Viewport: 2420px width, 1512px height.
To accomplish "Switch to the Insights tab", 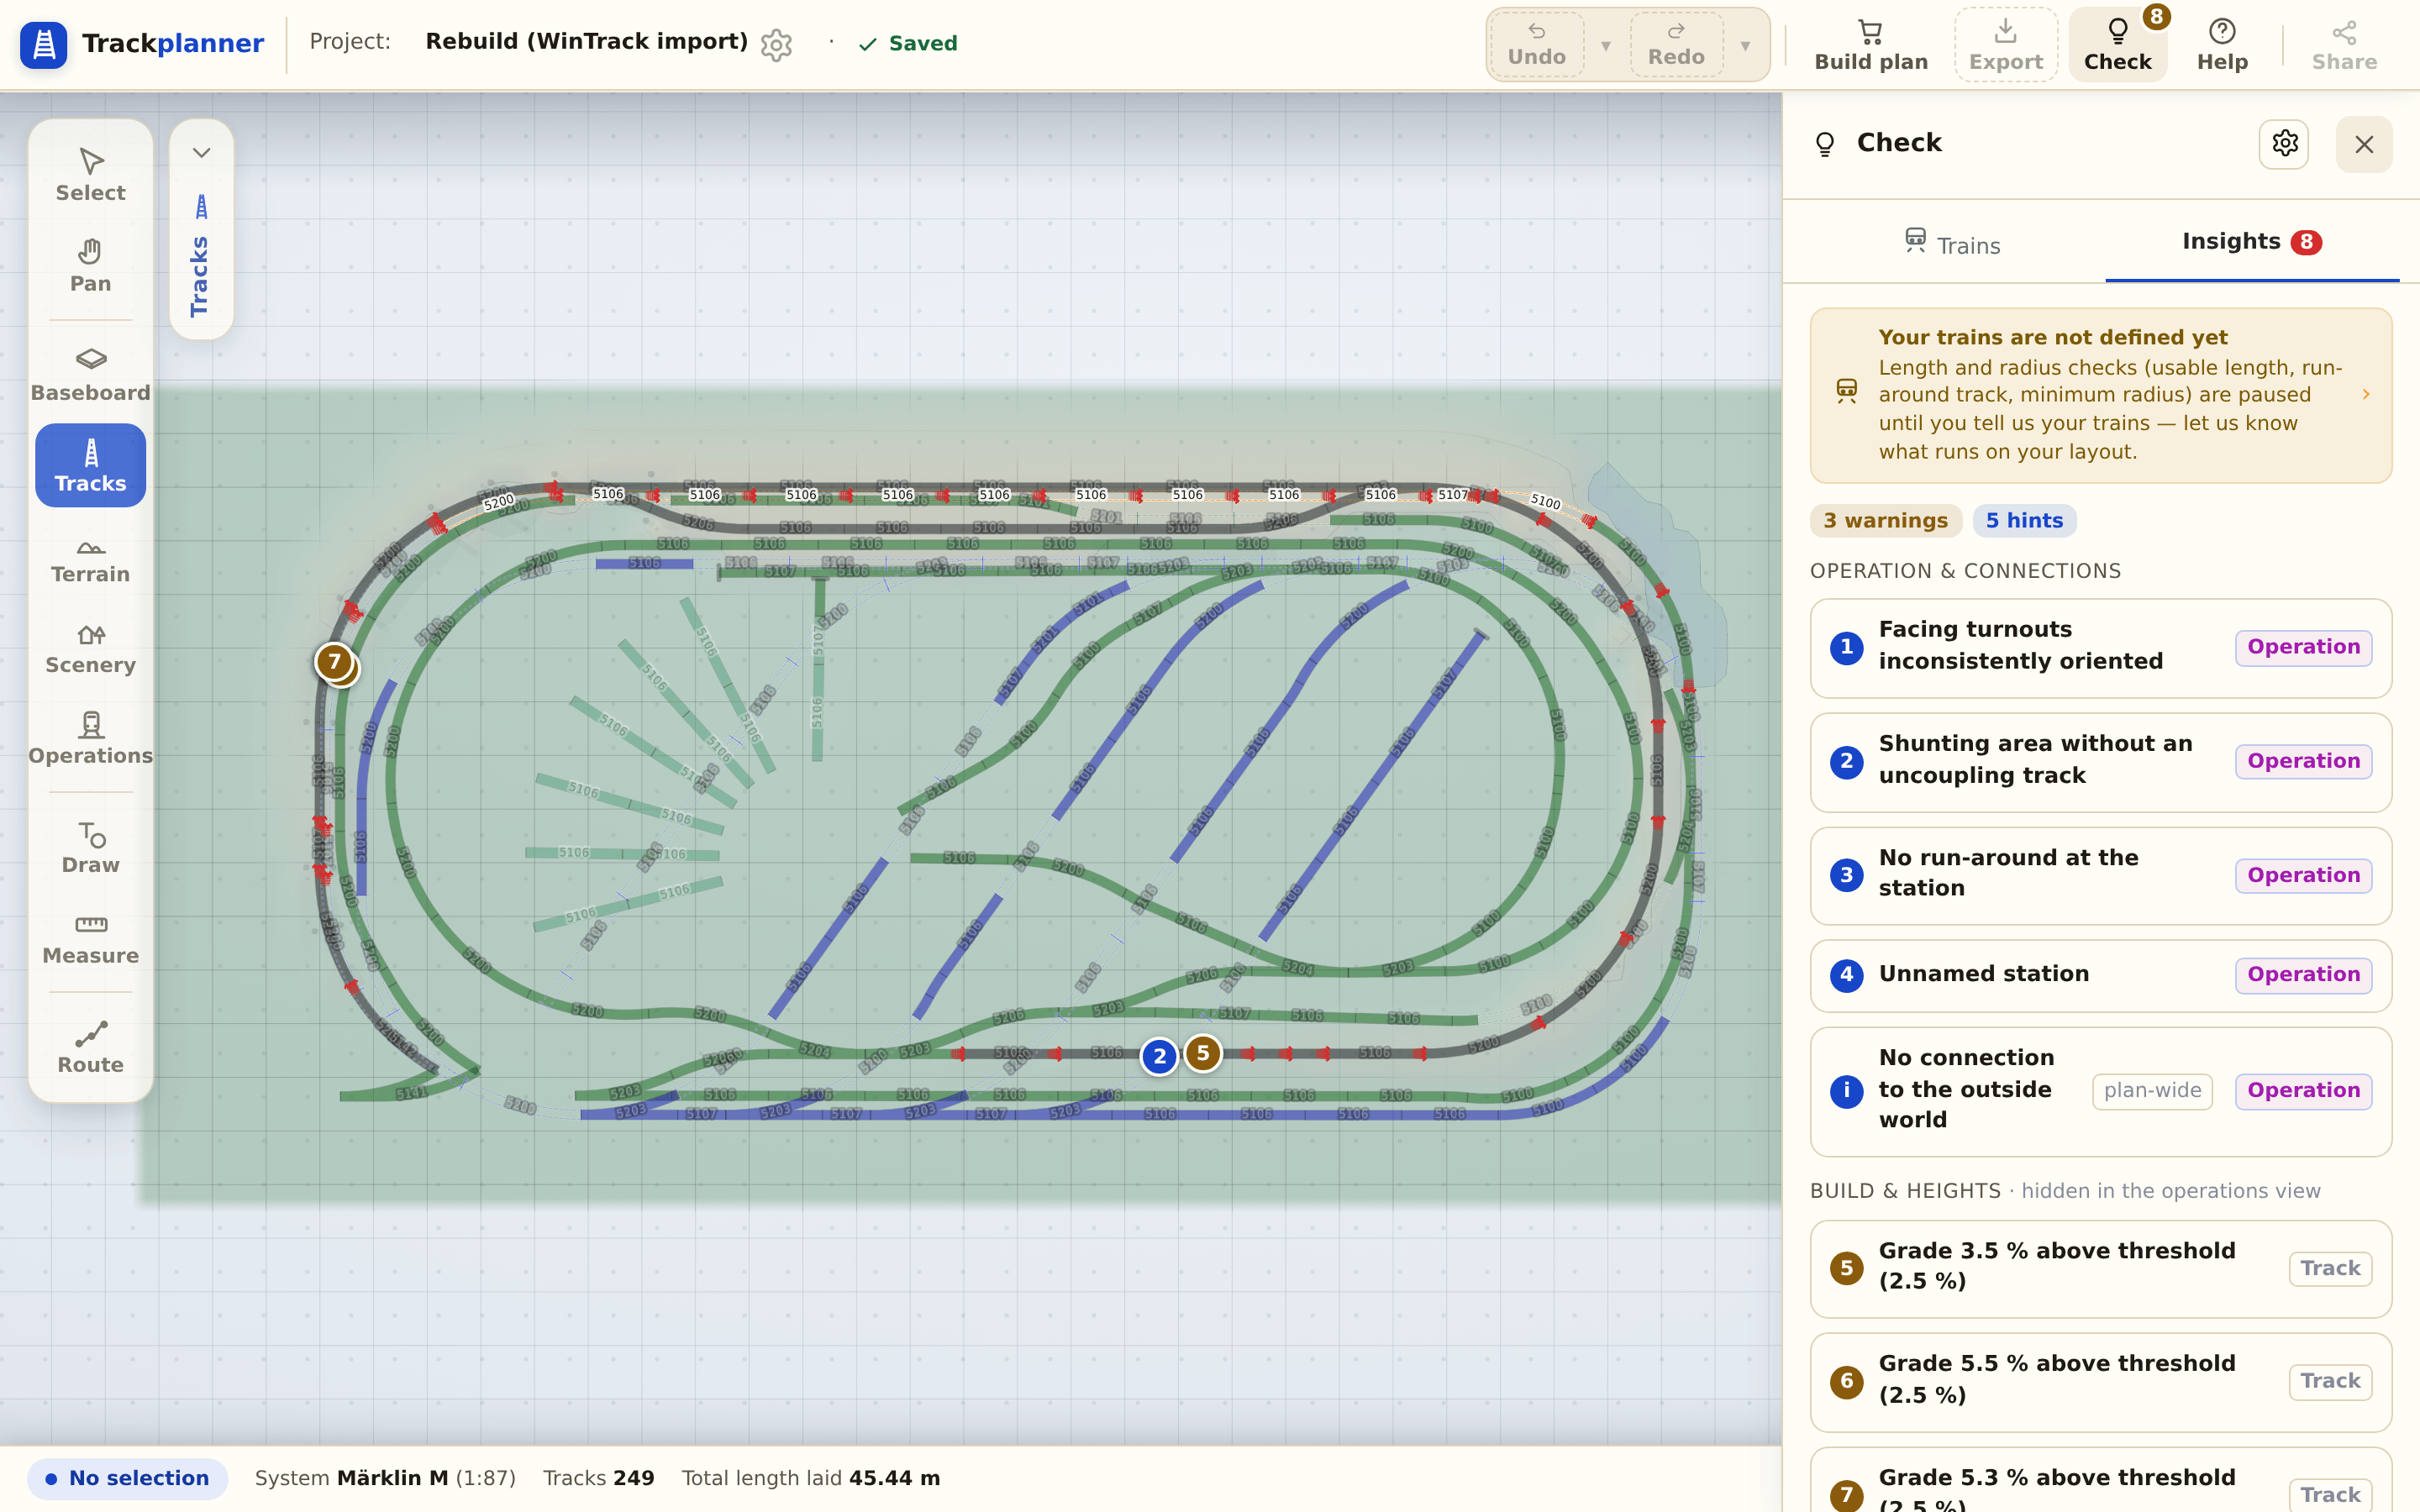I will 2252,242.
